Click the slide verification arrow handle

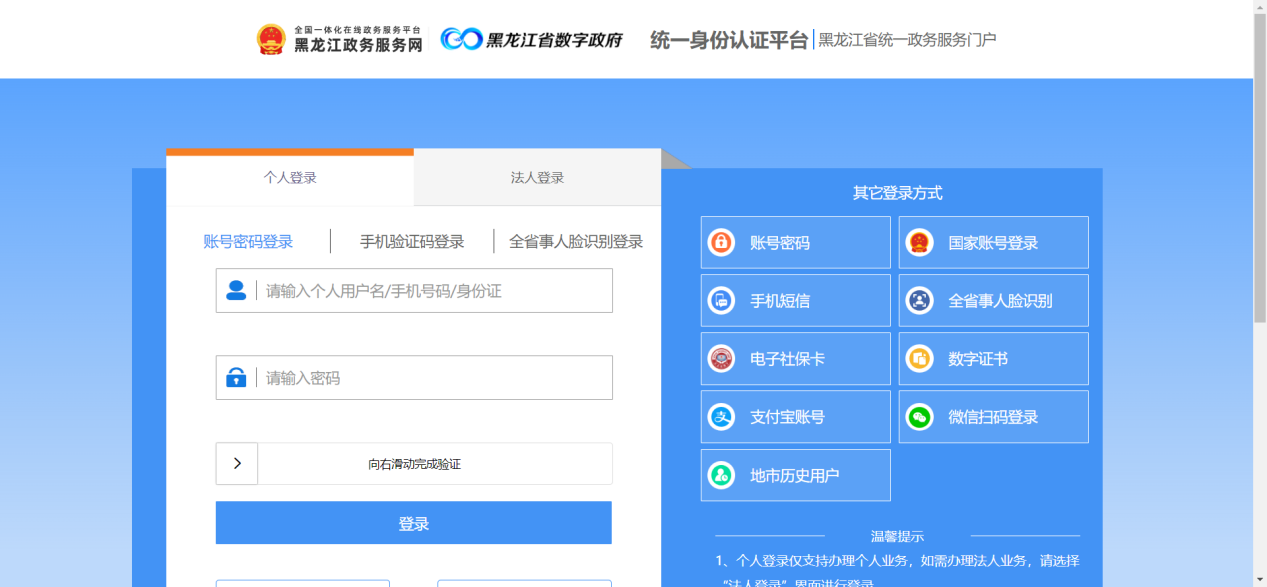237,464
